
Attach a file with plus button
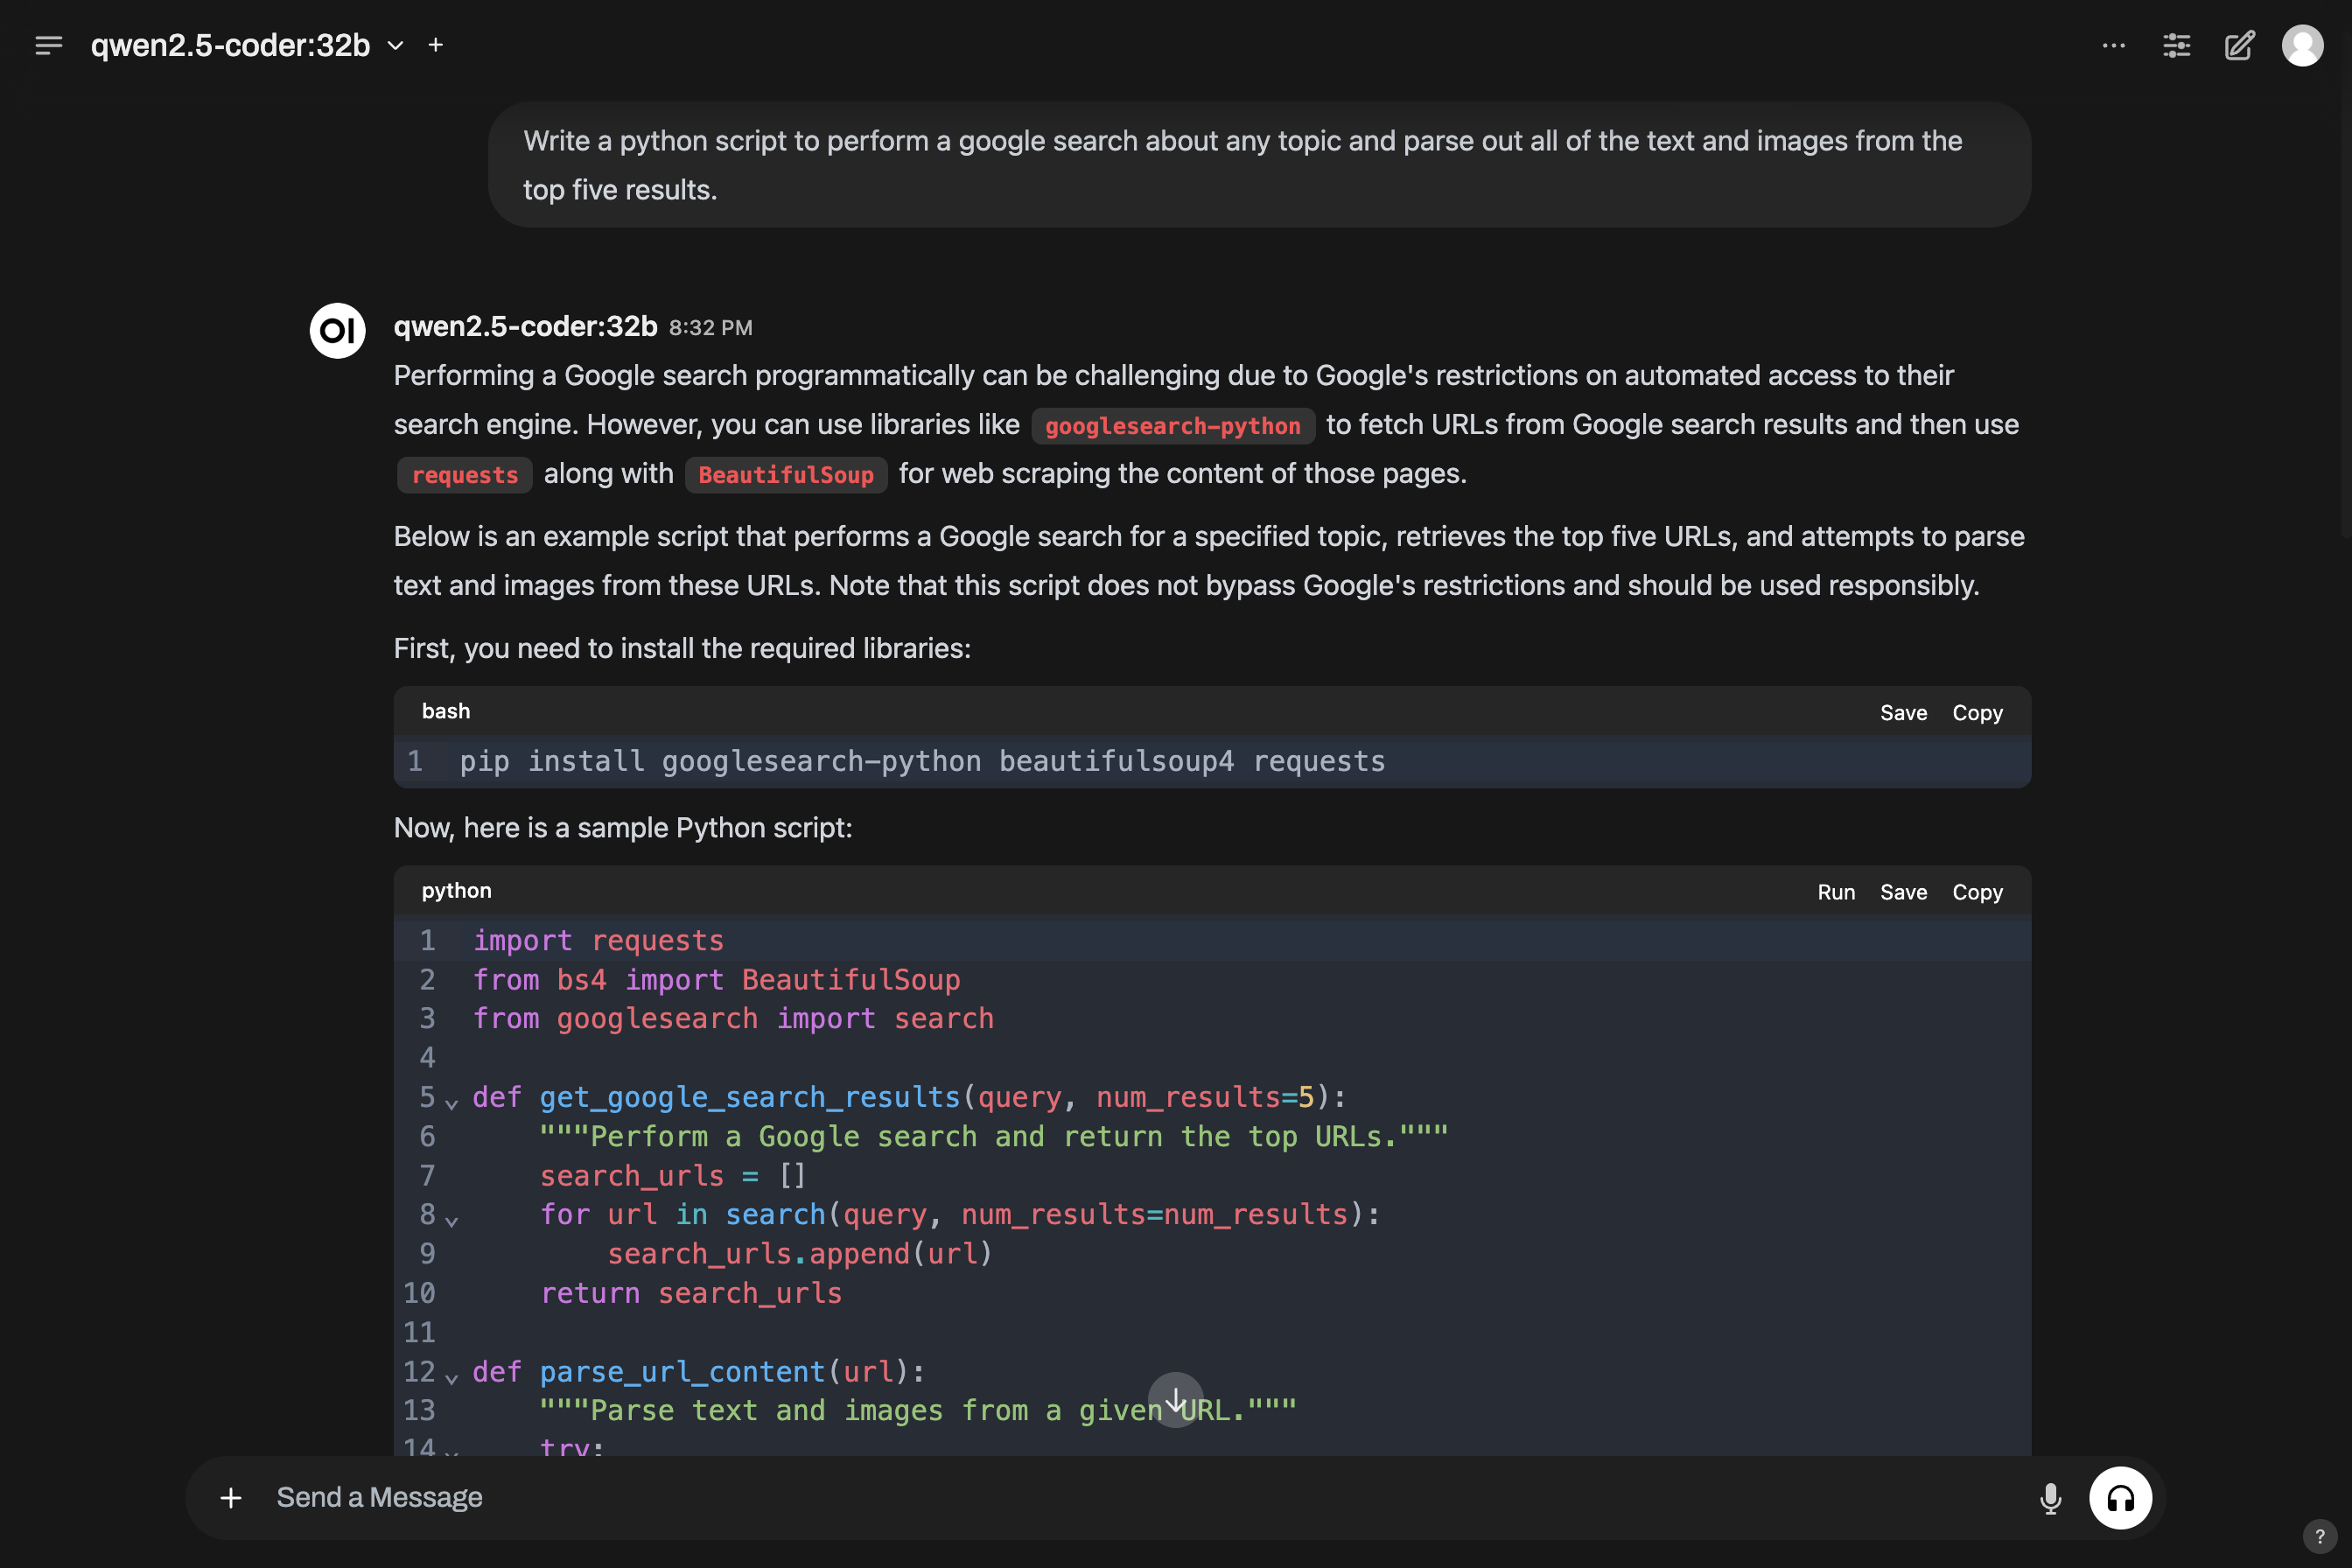[x=231, y=1497]
